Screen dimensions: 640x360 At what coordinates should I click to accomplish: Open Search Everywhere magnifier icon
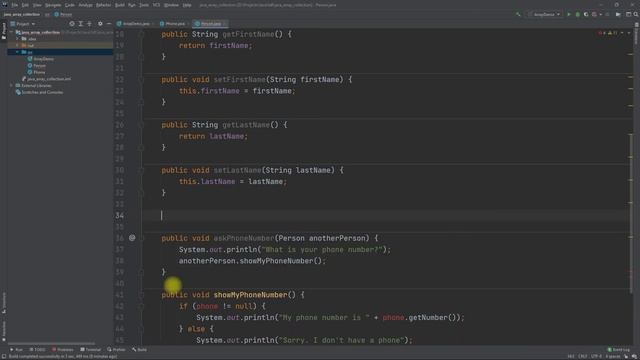pos(636,14)
